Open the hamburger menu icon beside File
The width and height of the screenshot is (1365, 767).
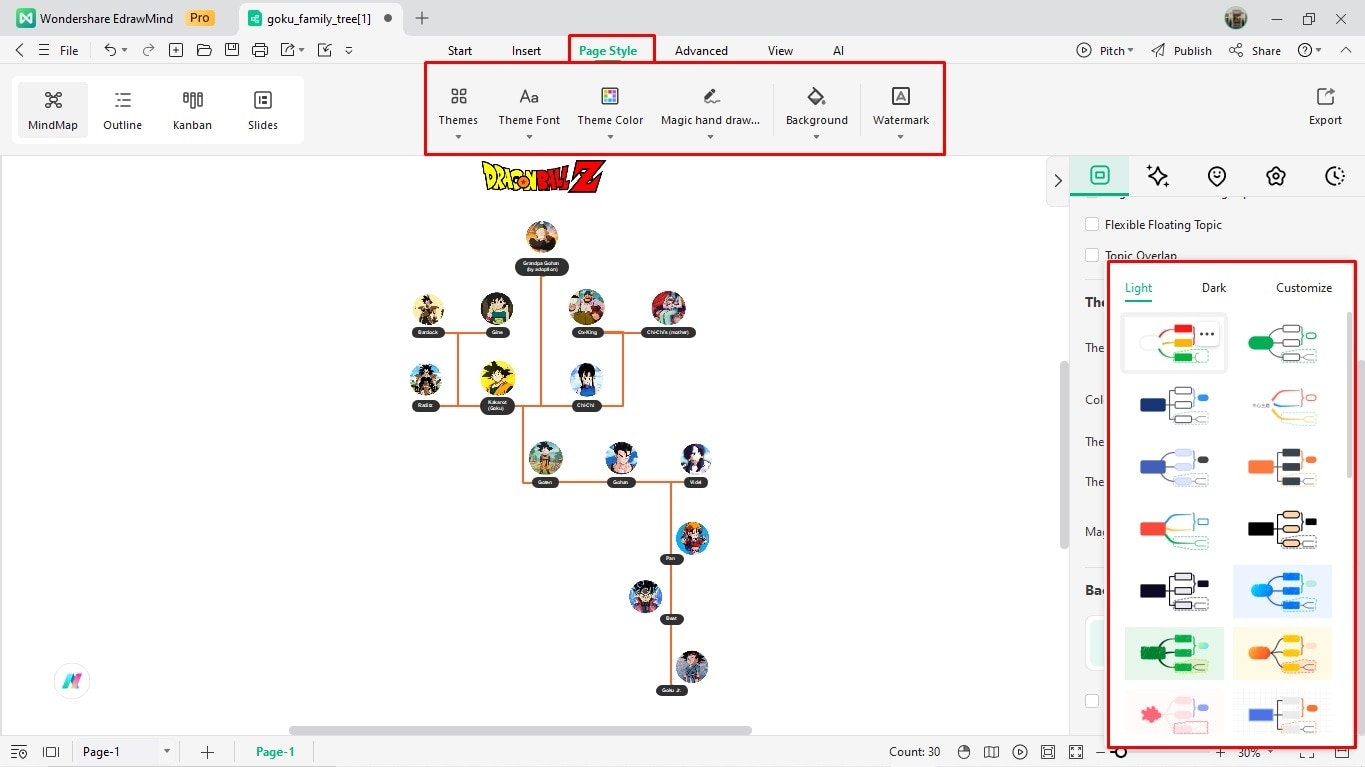43,50
